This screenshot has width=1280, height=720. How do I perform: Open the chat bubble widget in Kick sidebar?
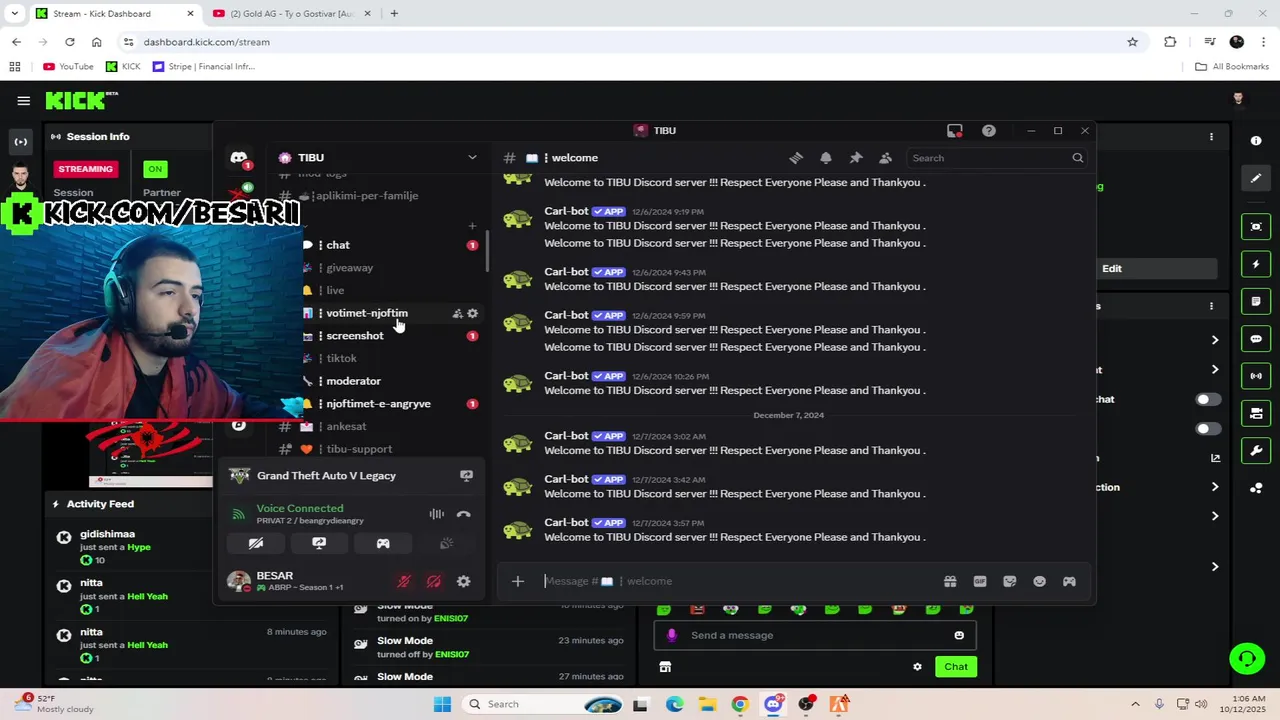coord(1256,339)
